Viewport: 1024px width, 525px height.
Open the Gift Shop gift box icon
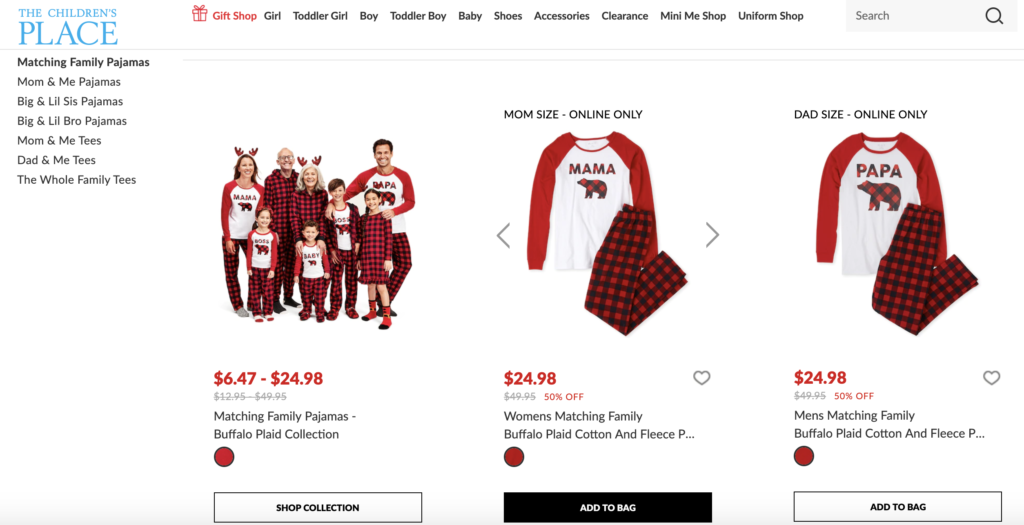click(200, 14)
